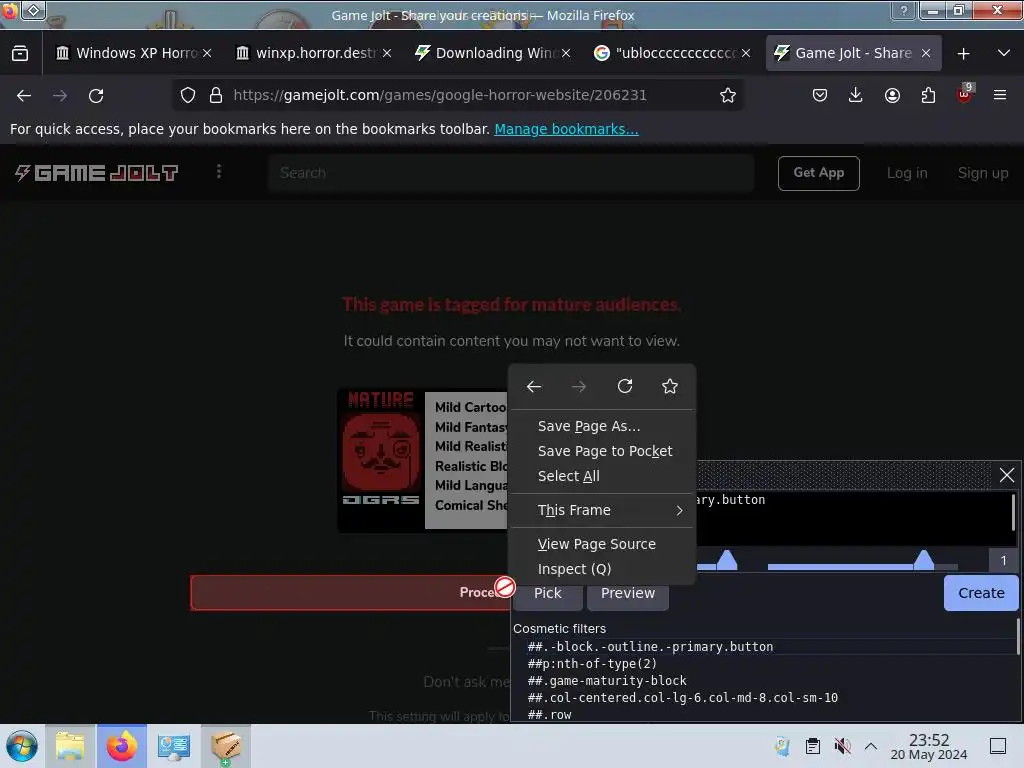Choose View Page Source

(603, 544)
